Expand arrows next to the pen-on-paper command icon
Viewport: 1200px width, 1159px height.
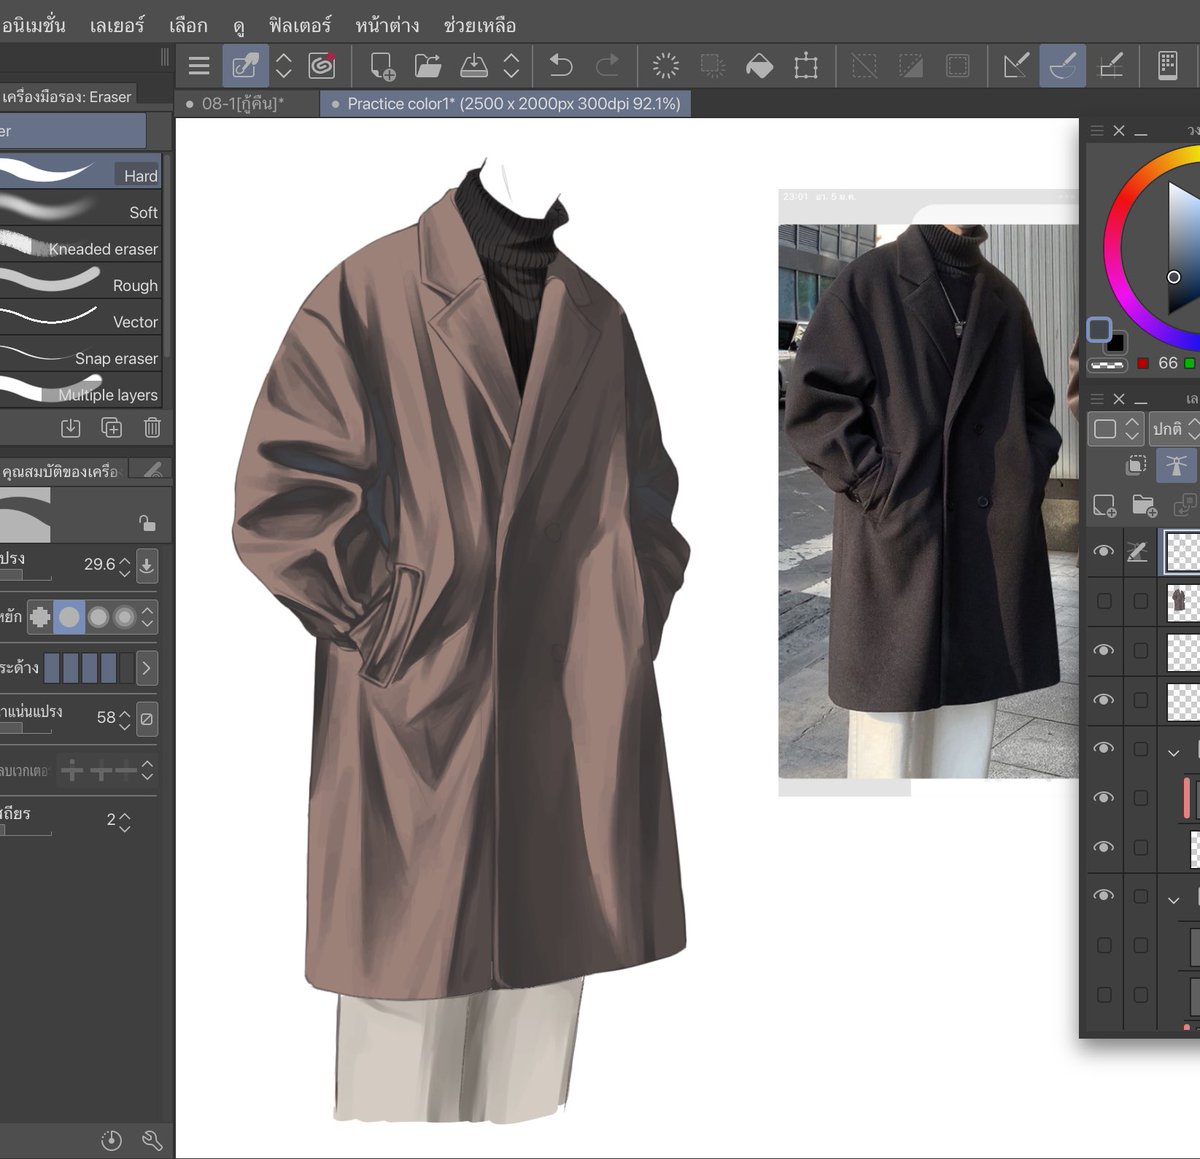click(284, 66)
